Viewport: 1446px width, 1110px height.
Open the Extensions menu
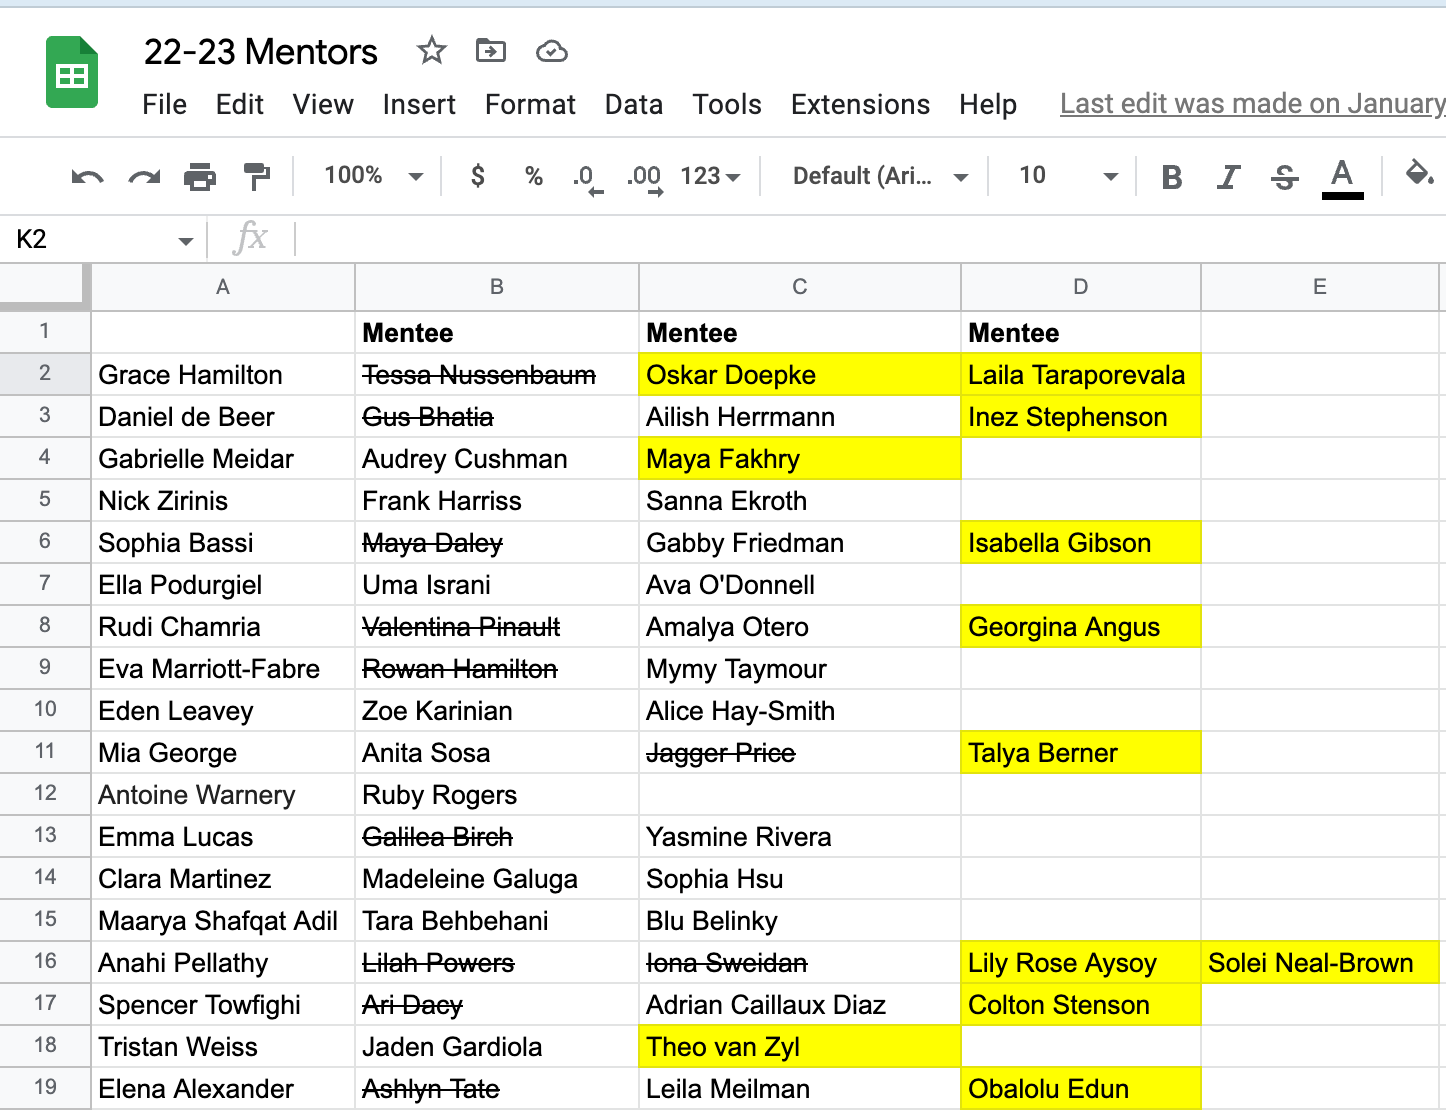pyautogui.click(x=860, y=104)
